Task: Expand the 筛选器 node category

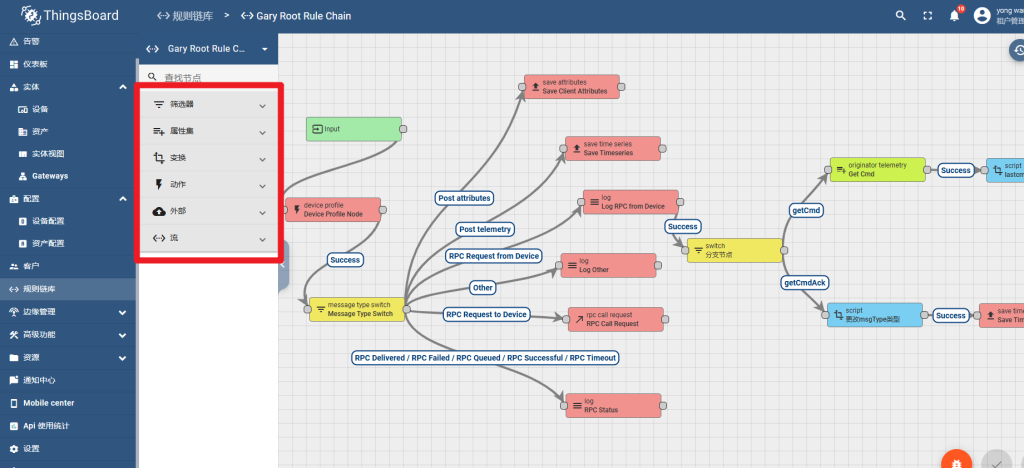Action: pyautogui.click(x=209, y=104)
